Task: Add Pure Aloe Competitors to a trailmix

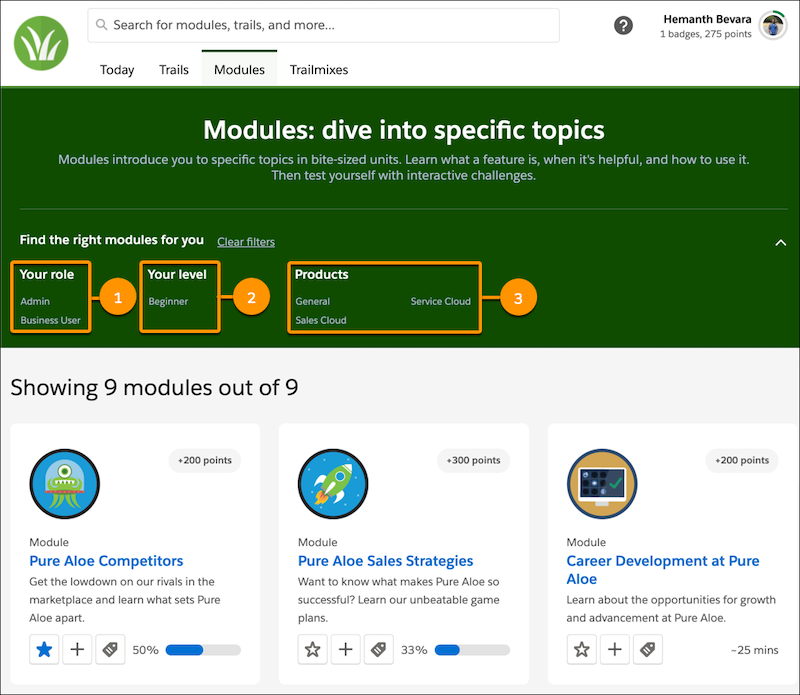Action: pos(77,650)
